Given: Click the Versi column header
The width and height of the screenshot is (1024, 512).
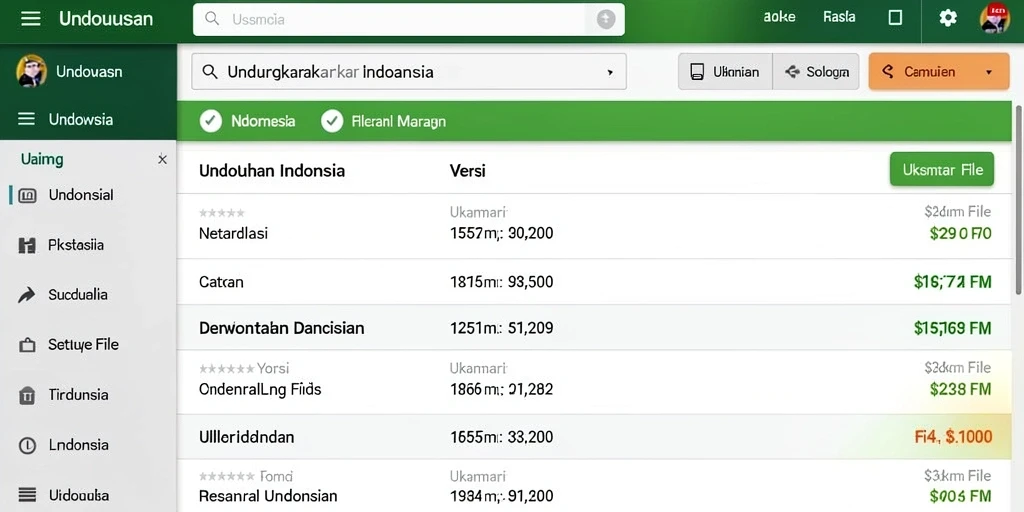Looking at the screenshot, I should [x=468, y=171].
